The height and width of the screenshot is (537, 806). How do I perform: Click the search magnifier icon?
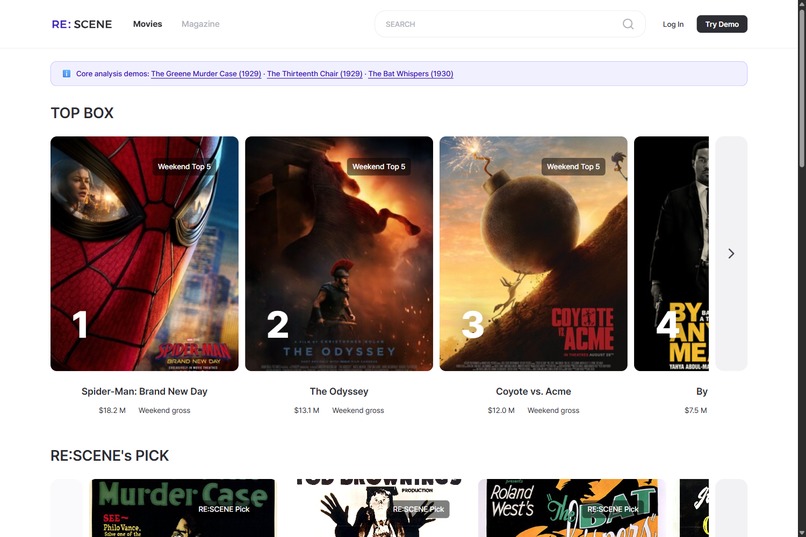click(628, 24)
